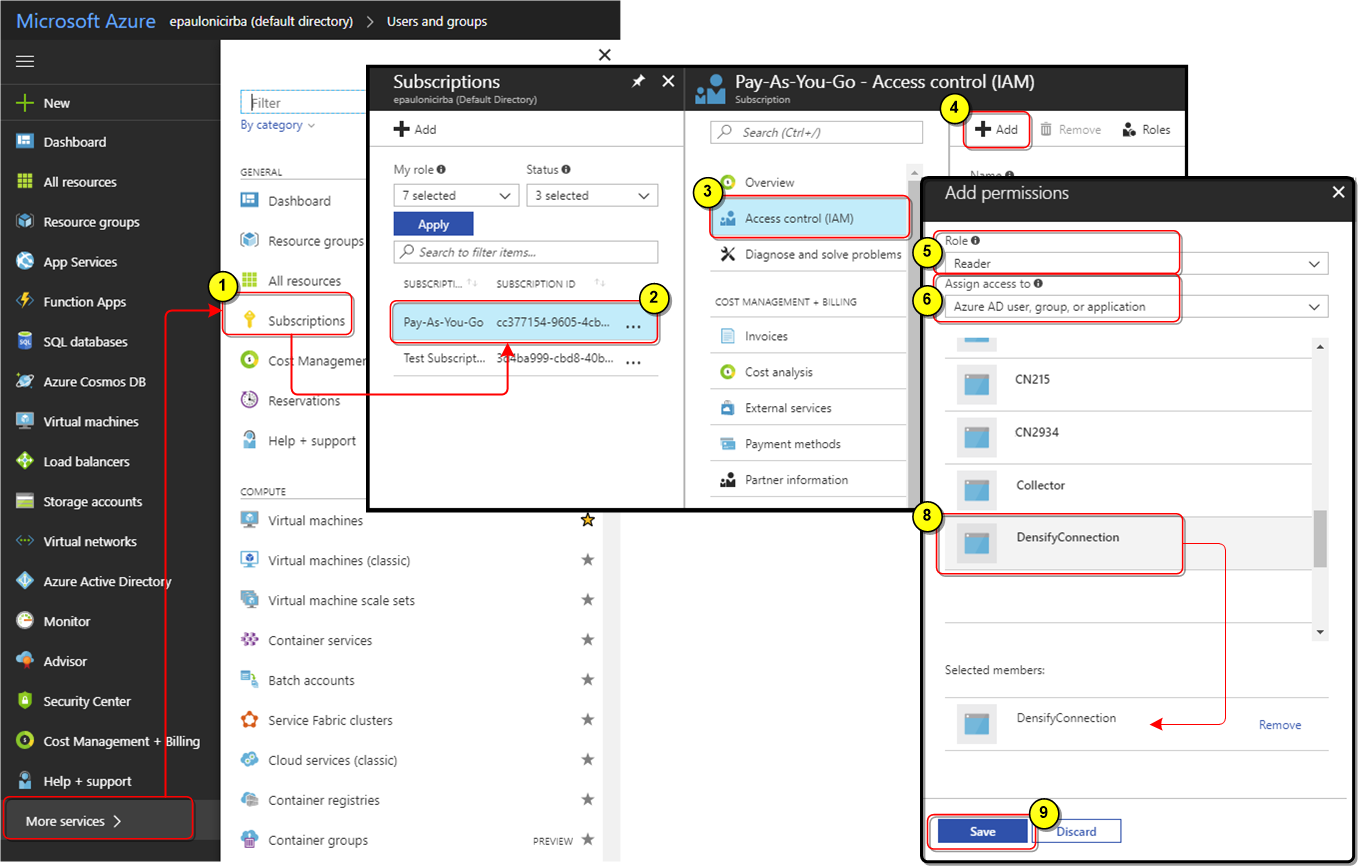Click the member list scrollbar thumb

(1320, 538)
